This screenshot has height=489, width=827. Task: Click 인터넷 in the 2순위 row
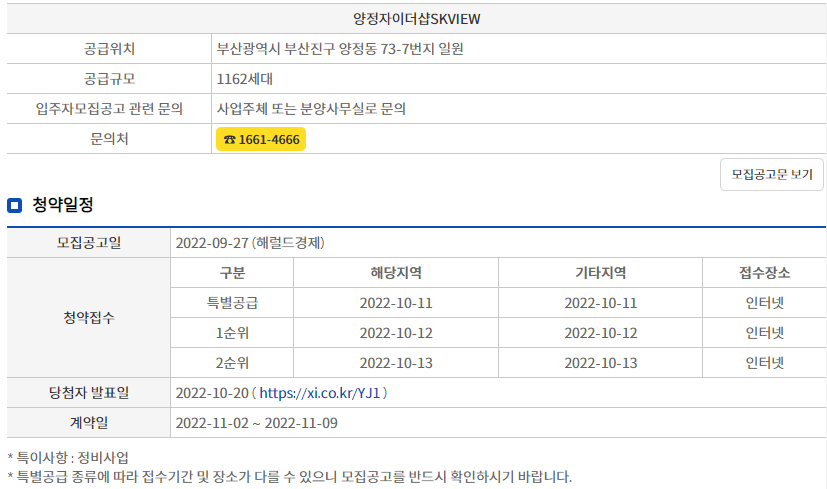point(764,363)
